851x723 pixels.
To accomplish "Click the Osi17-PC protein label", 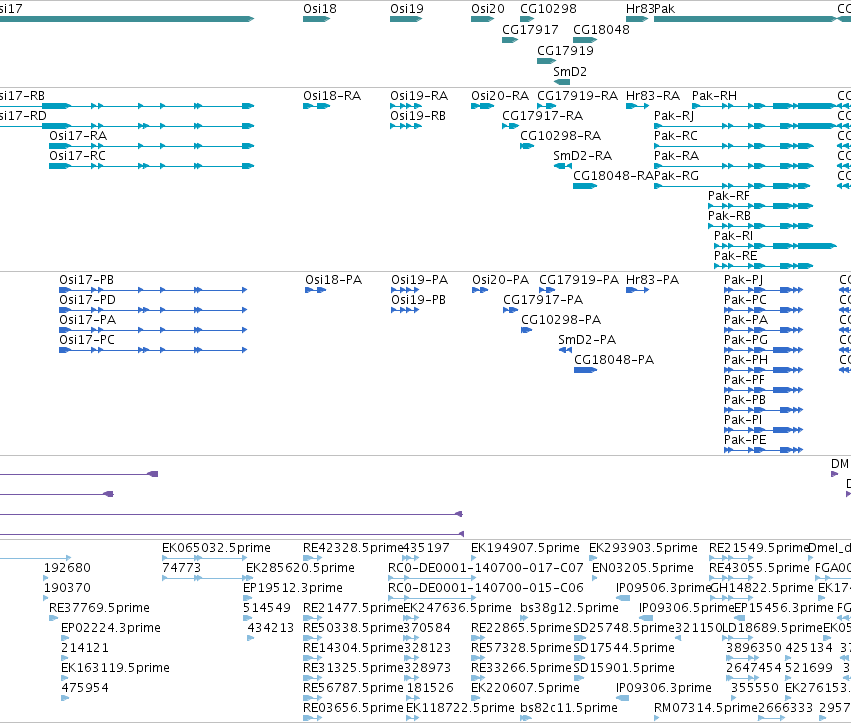I will pyautogui.click(x=87, y=341).
